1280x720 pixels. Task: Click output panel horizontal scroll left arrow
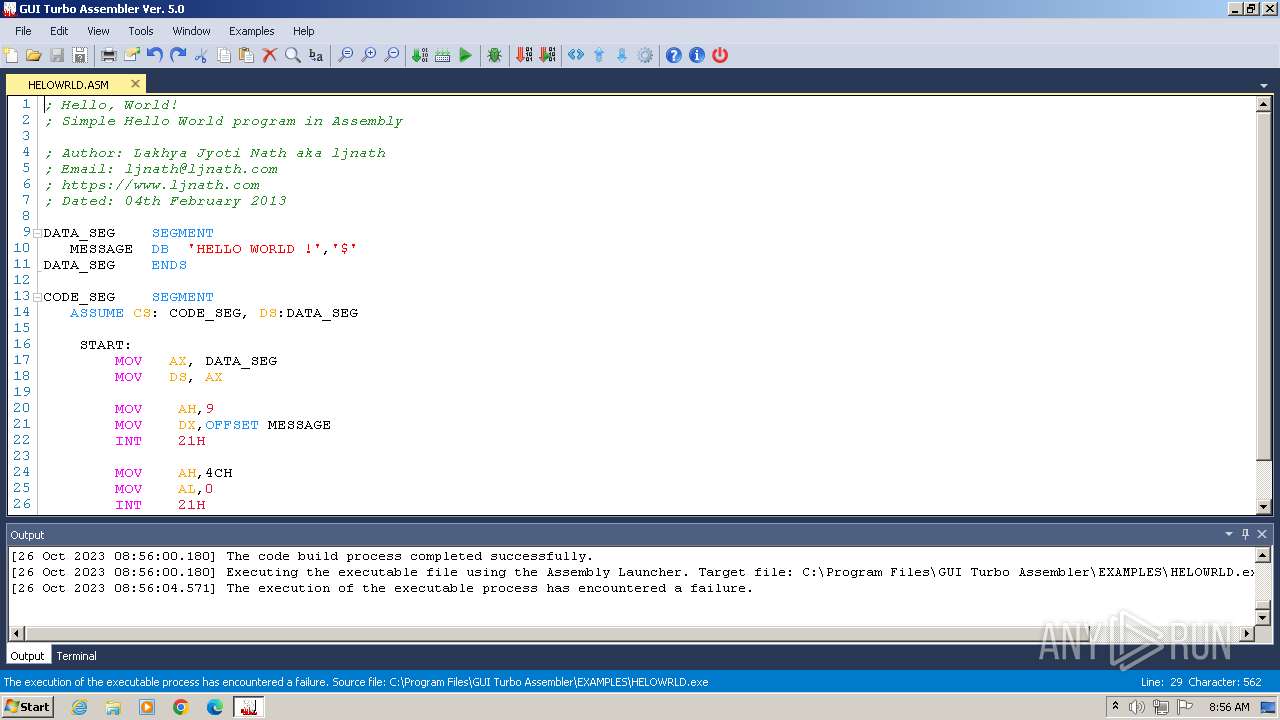[16, 633]
